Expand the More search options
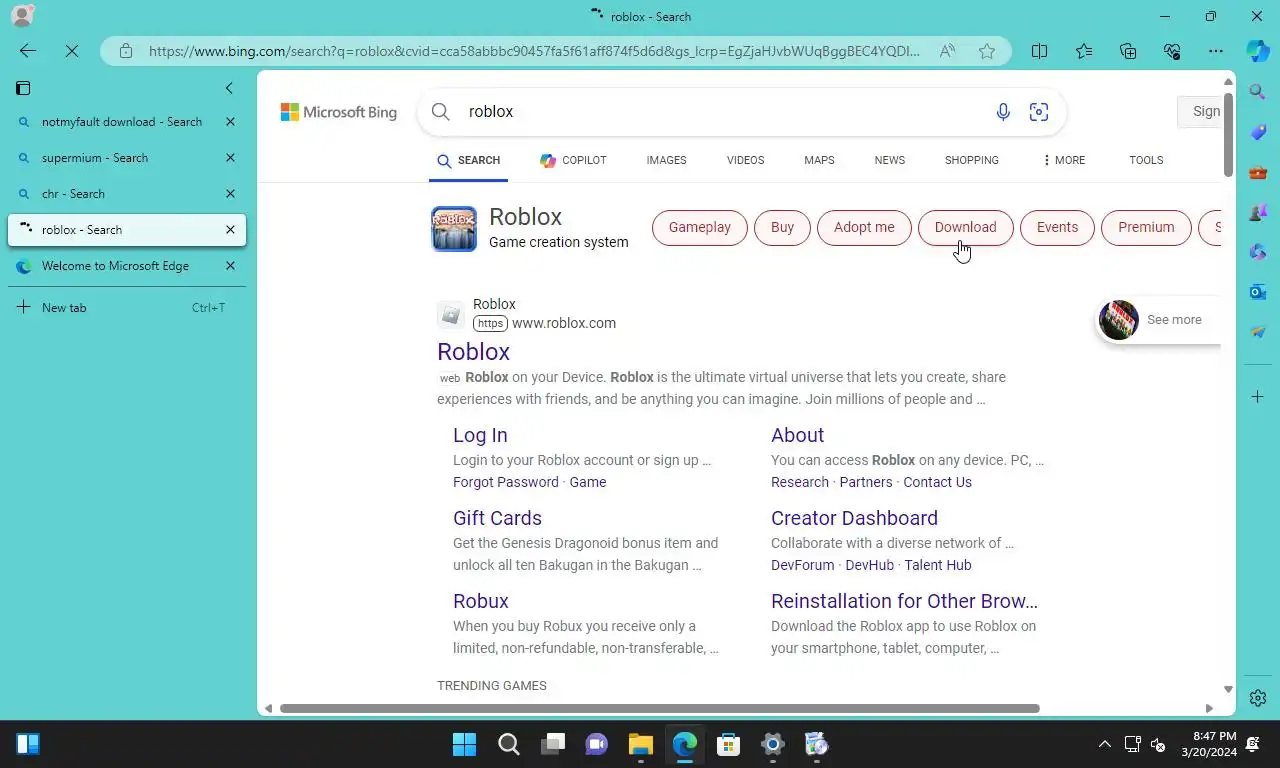The image size is (1280, 768). coord(1063,160)
